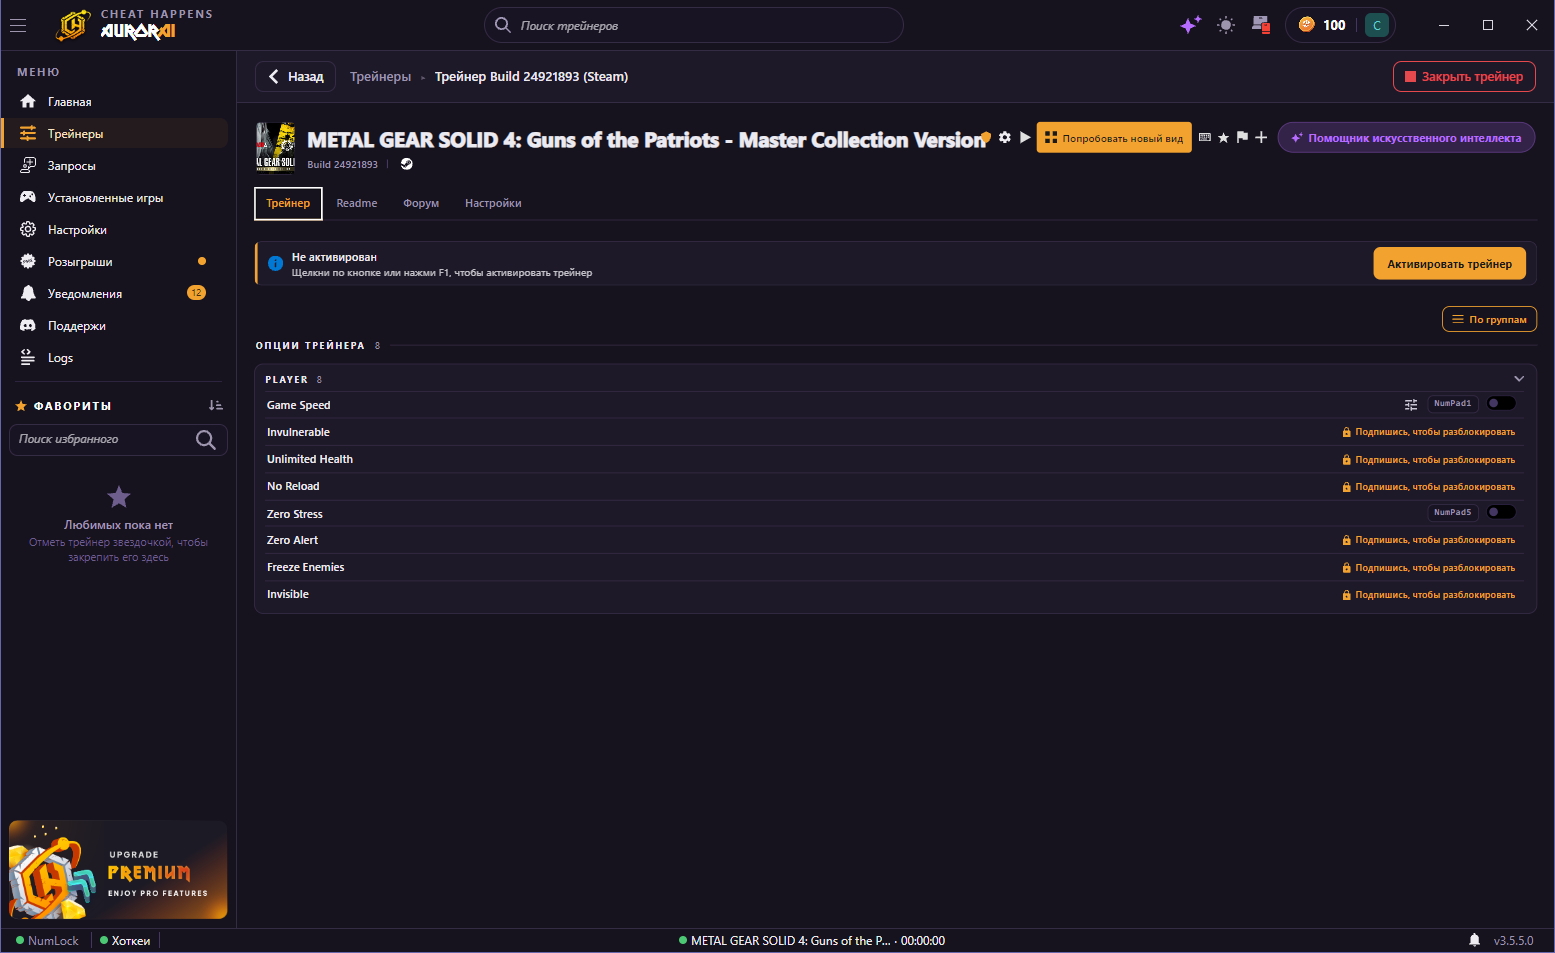
Task: Click the v3.5.5.0 version label
Action: pos(1513,941)
